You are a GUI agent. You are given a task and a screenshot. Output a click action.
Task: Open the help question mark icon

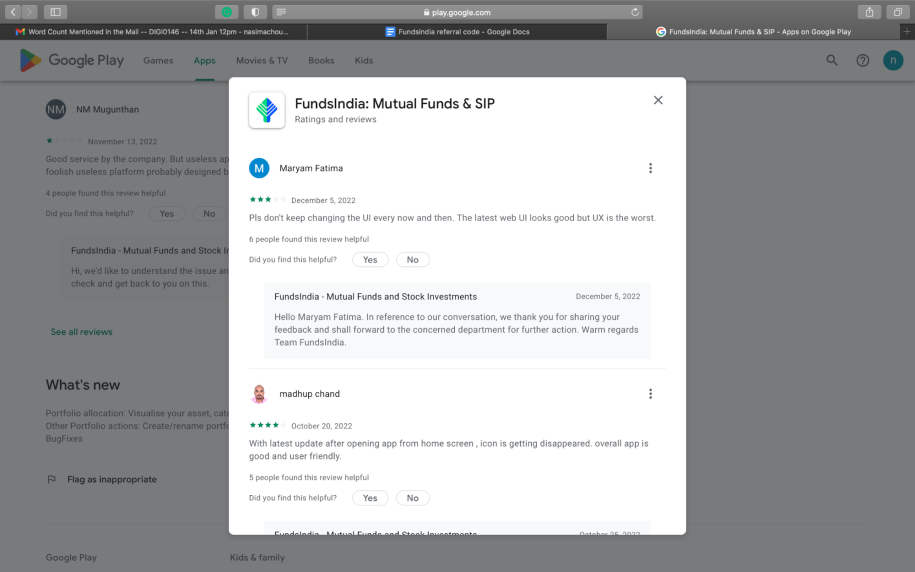click(x=862, y=60)
